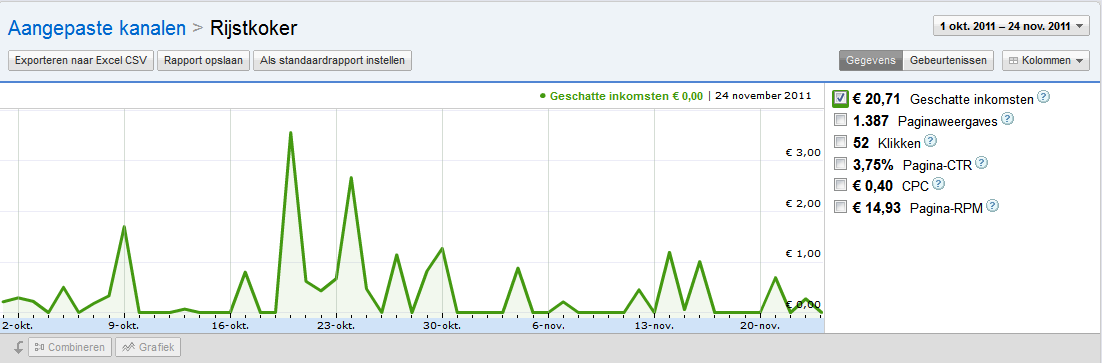Go to Aangepaste kanalen breadcrumb link
The width and height of the screenshot is (1102, 363).
coord(96,28)
